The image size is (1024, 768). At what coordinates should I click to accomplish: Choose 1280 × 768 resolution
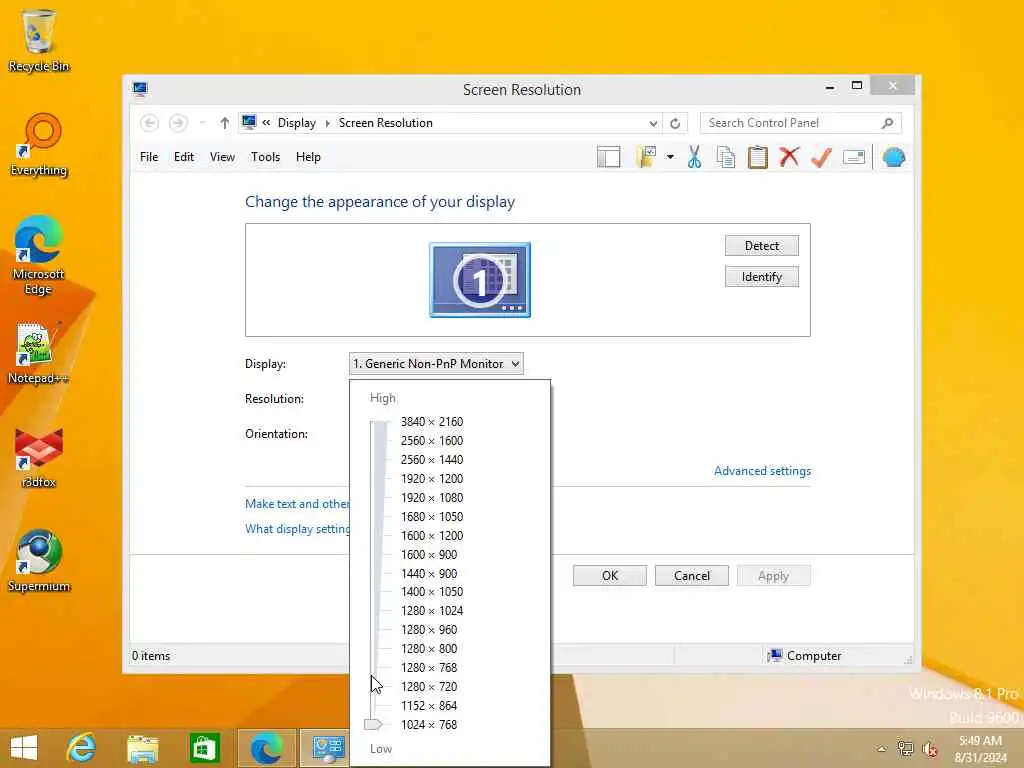click(x=429, y=667)
